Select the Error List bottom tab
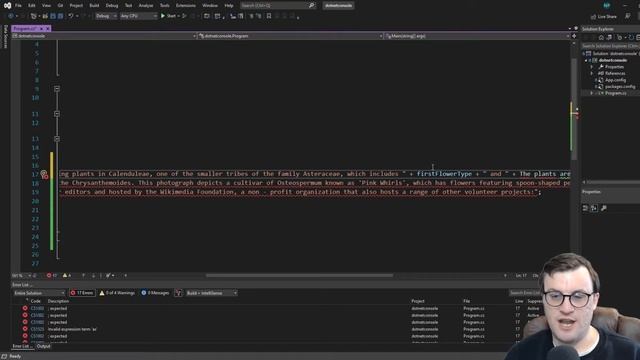Viewport: 640px width, 360px height. tap(22, 346)
